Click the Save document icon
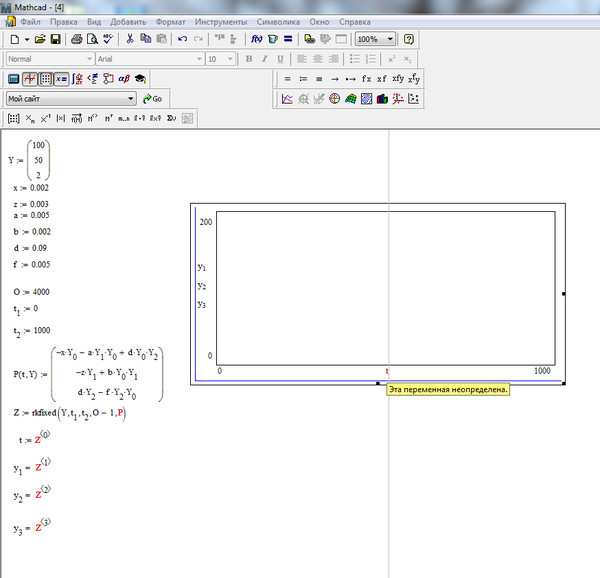Viewport: 600px width, 578px height. coord(56,39)
